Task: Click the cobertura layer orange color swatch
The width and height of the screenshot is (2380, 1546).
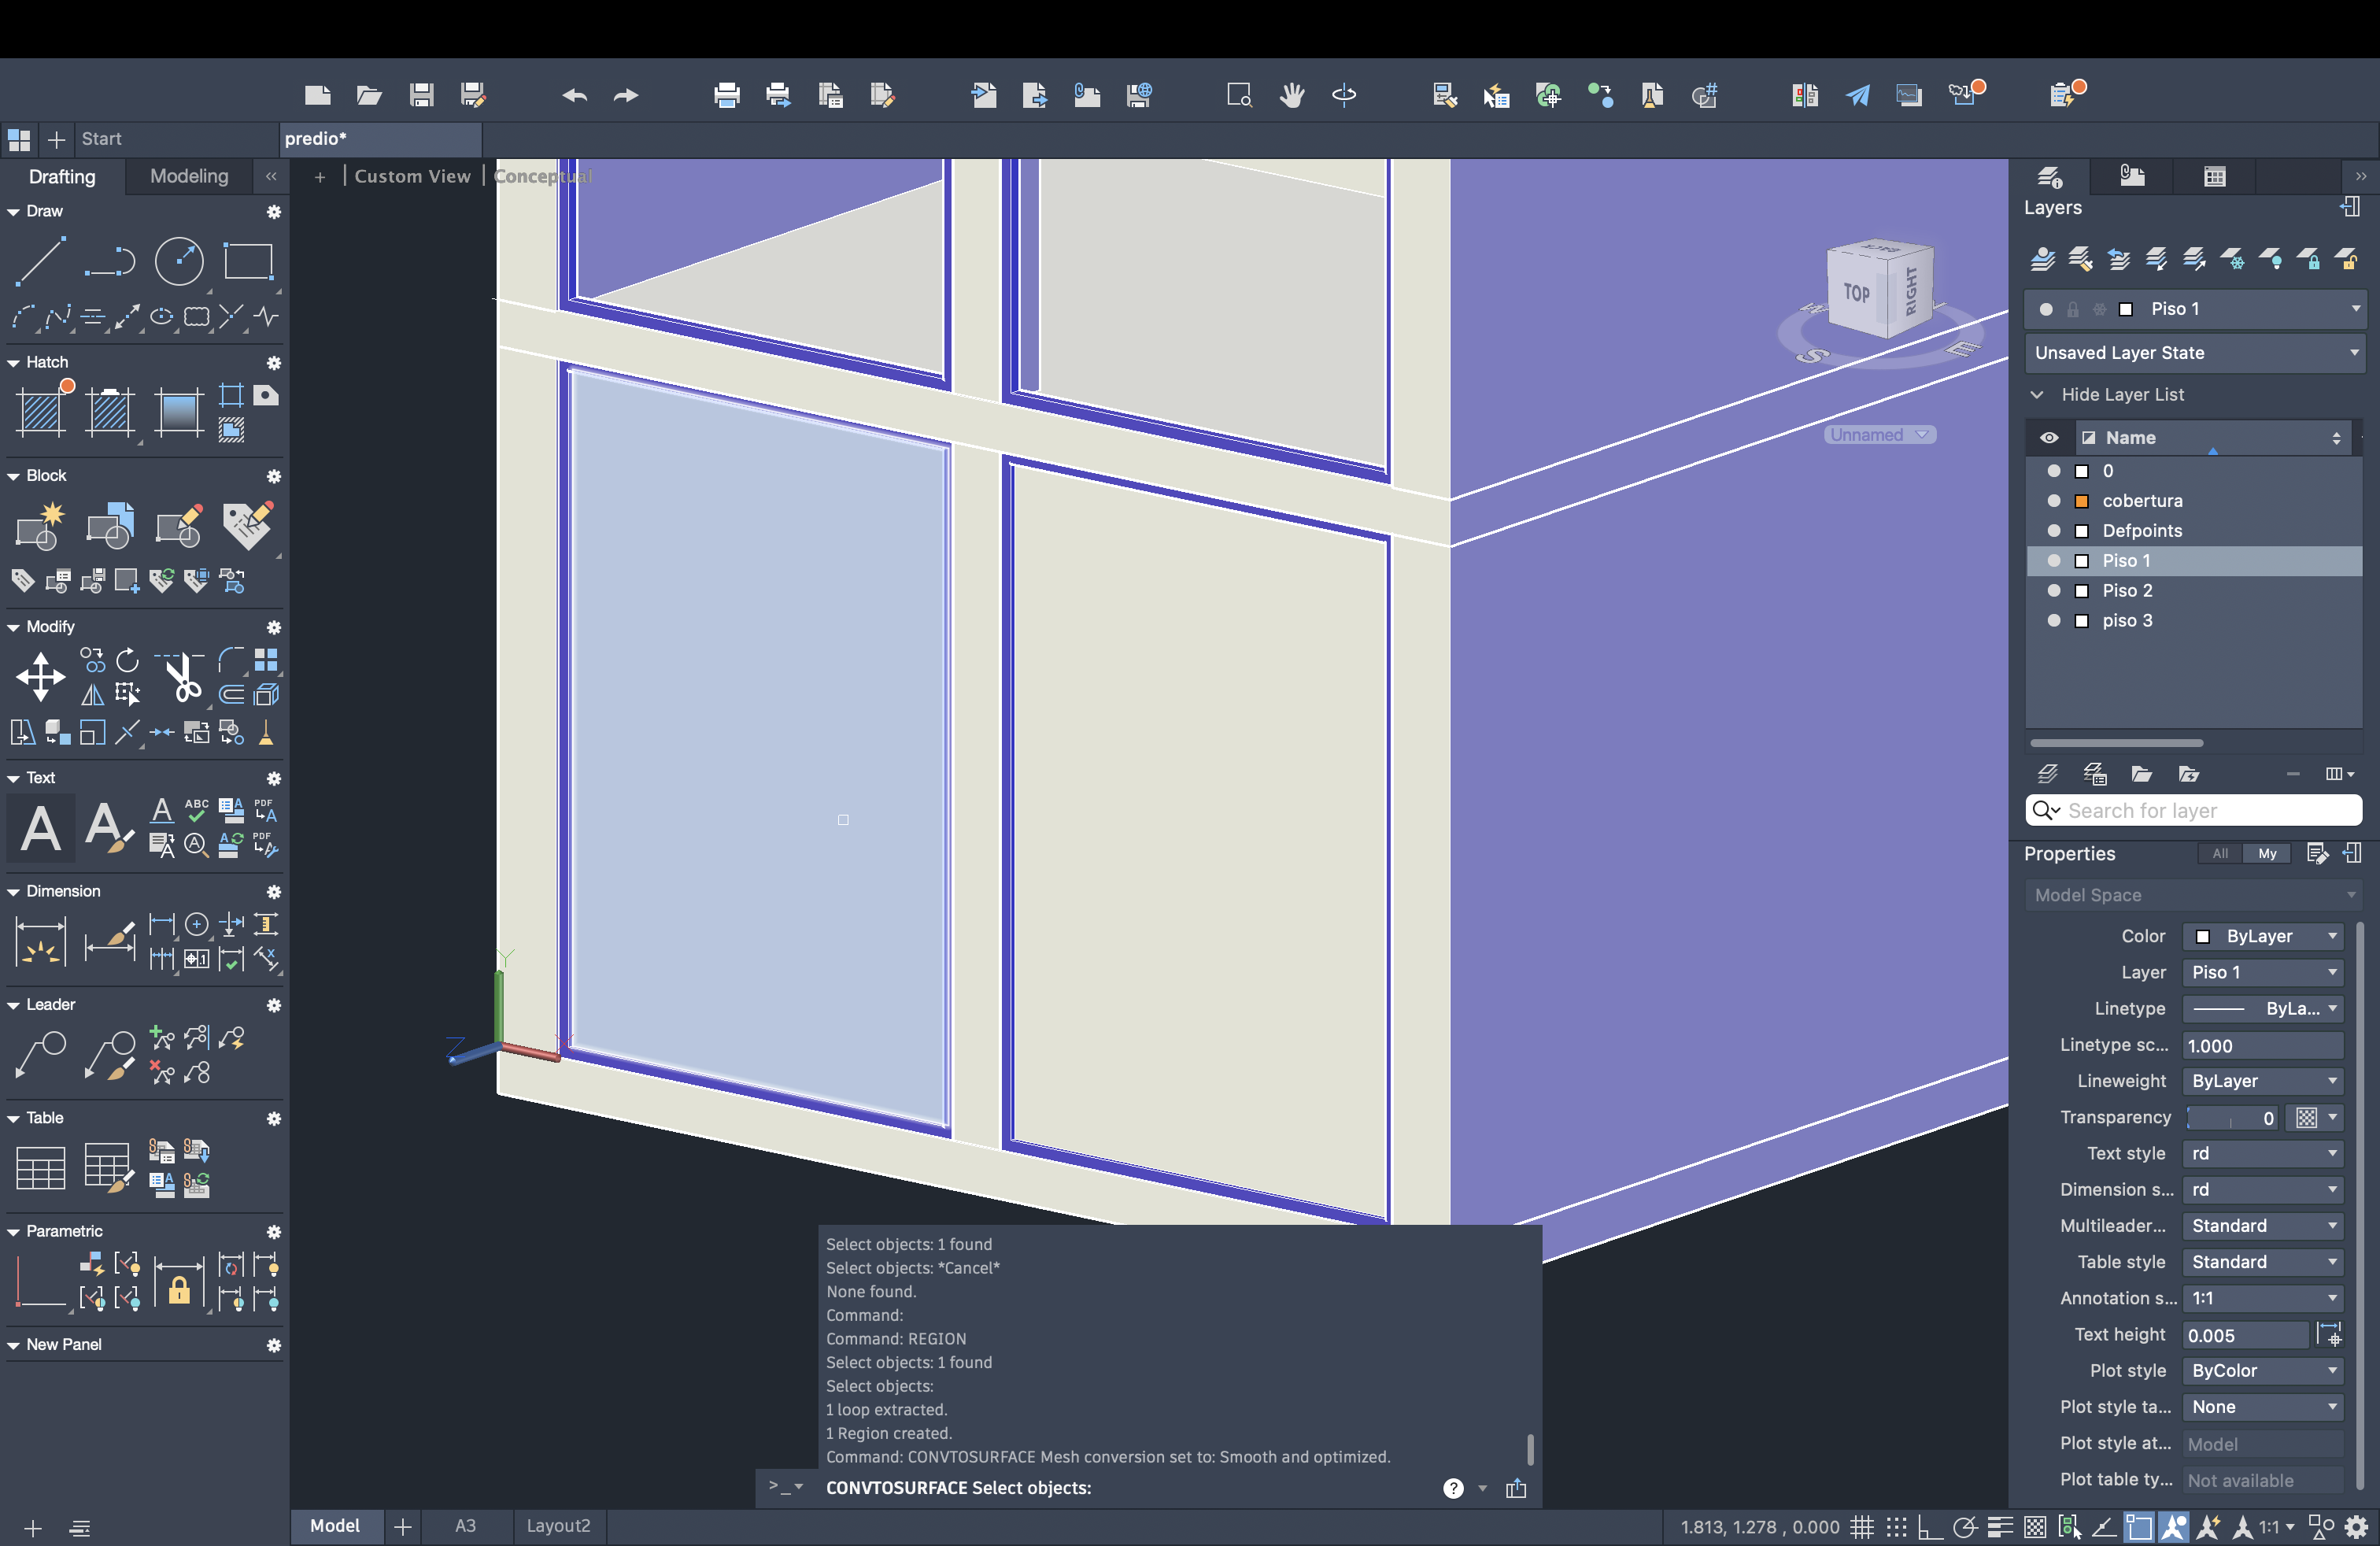Action: tap(2082, 501)
